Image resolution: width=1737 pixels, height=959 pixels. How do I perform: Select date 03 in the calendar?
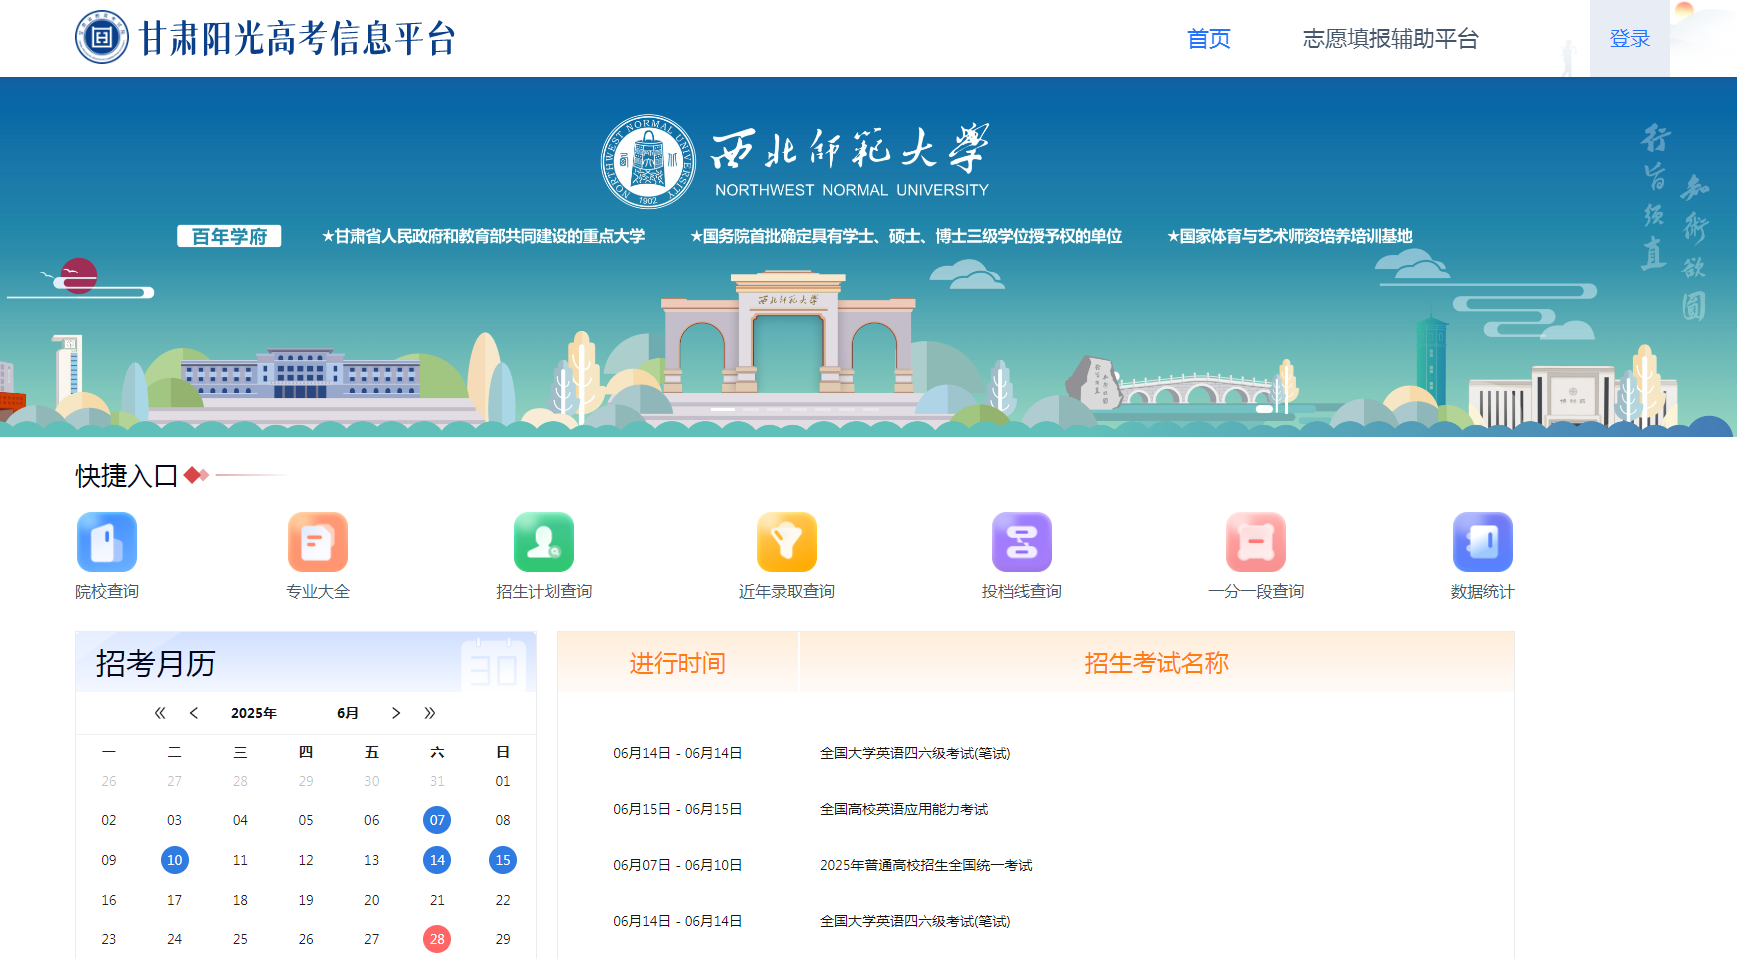(175, 820)
